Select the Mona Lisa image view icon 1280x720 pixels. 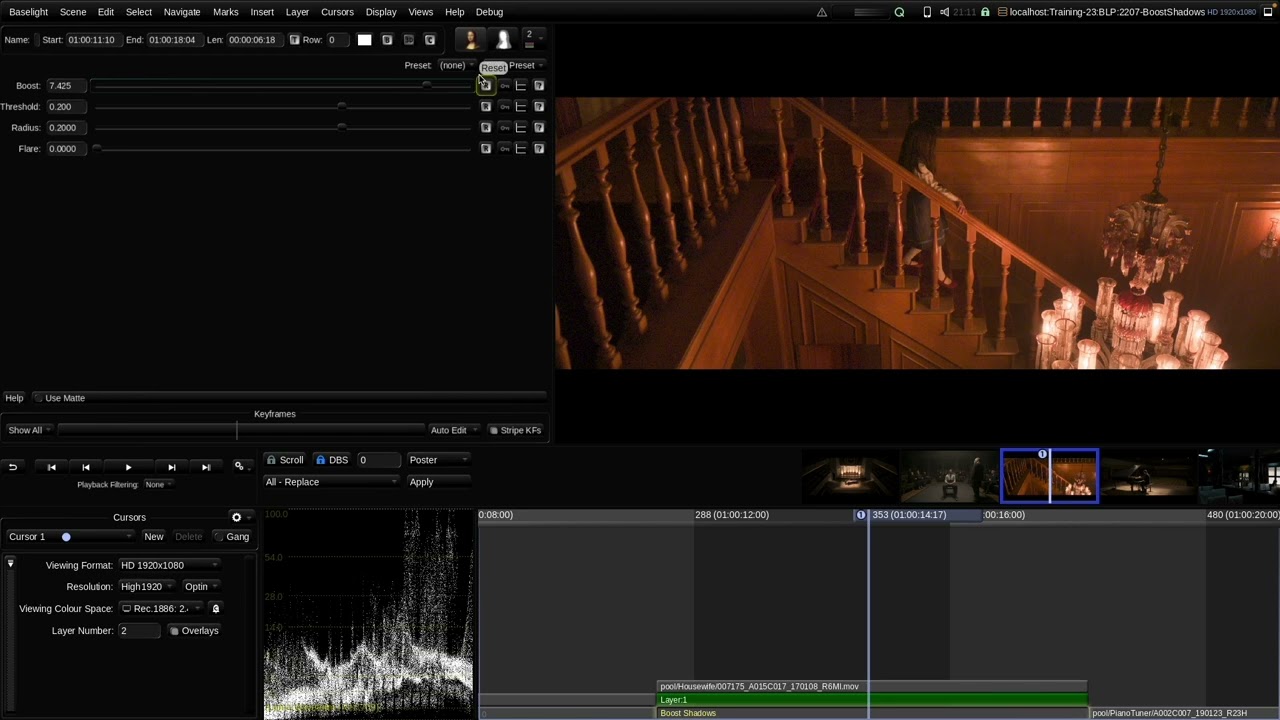point(471,40)
